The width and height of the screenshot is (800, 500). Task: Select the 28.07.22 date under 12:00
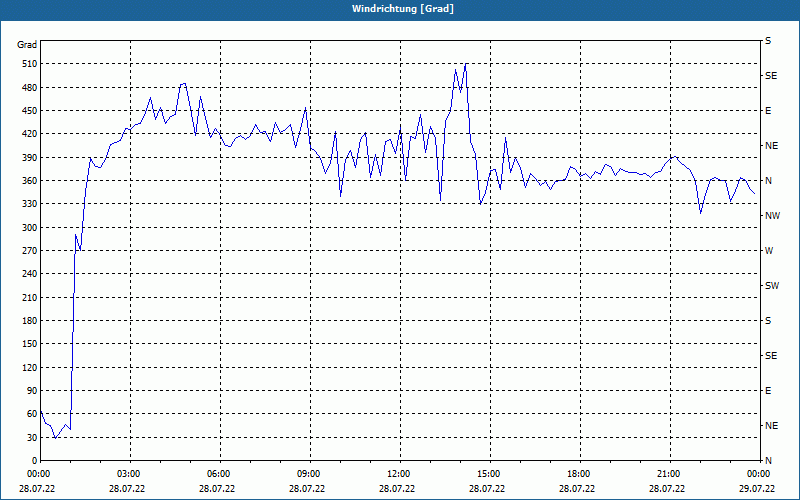point(397,489)
